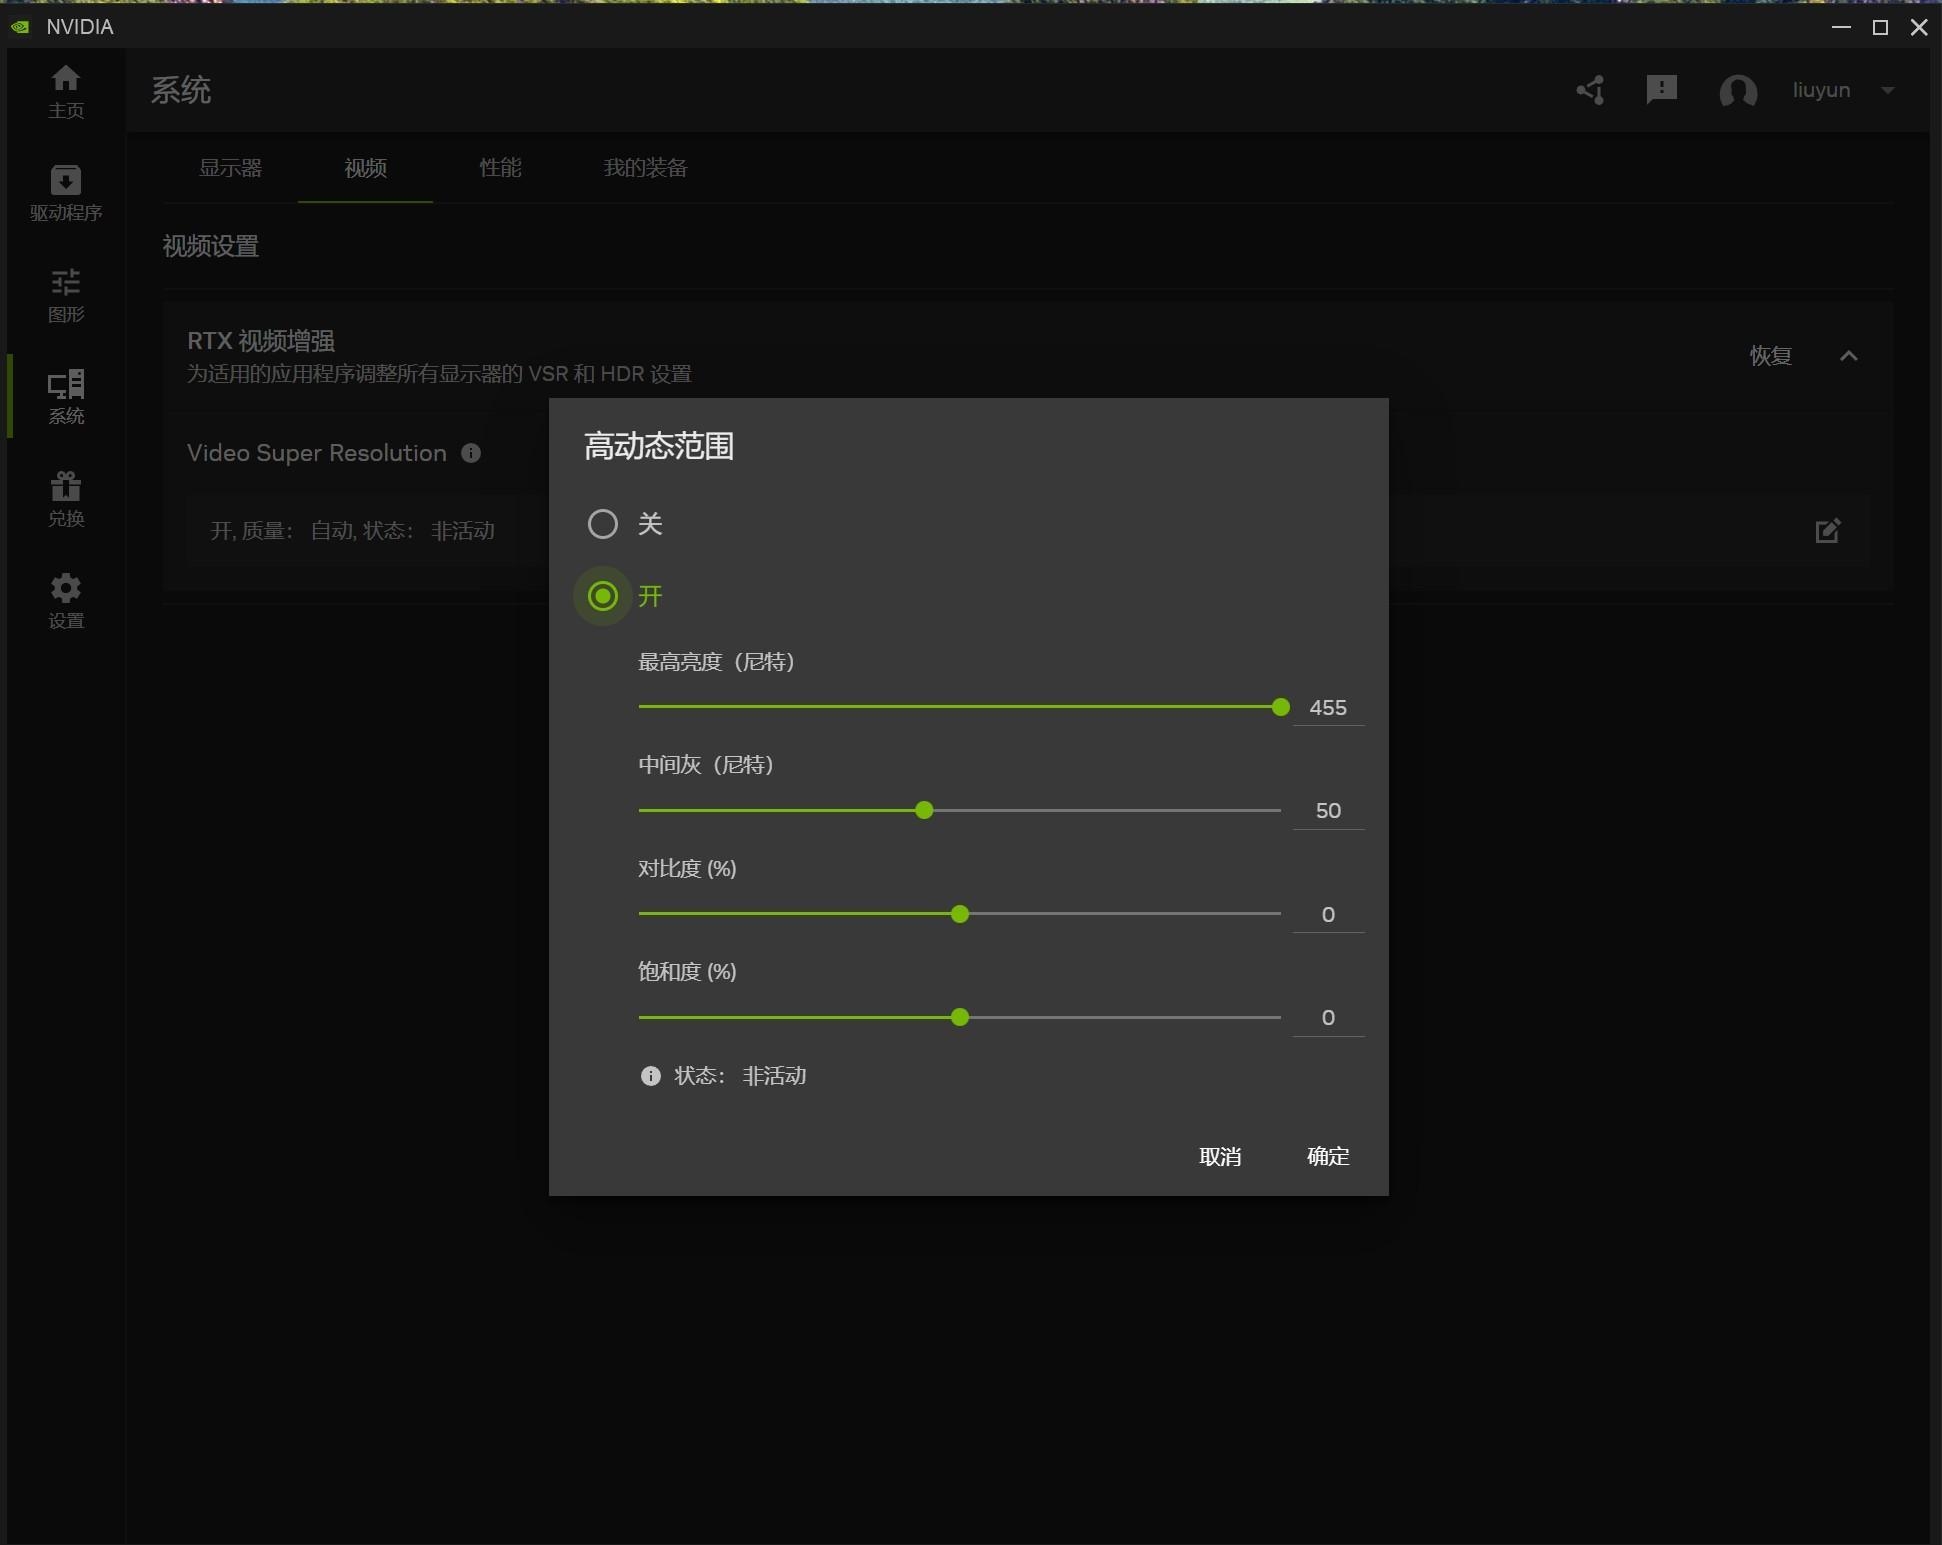Open the feedback notification icon

point(1661,90)
